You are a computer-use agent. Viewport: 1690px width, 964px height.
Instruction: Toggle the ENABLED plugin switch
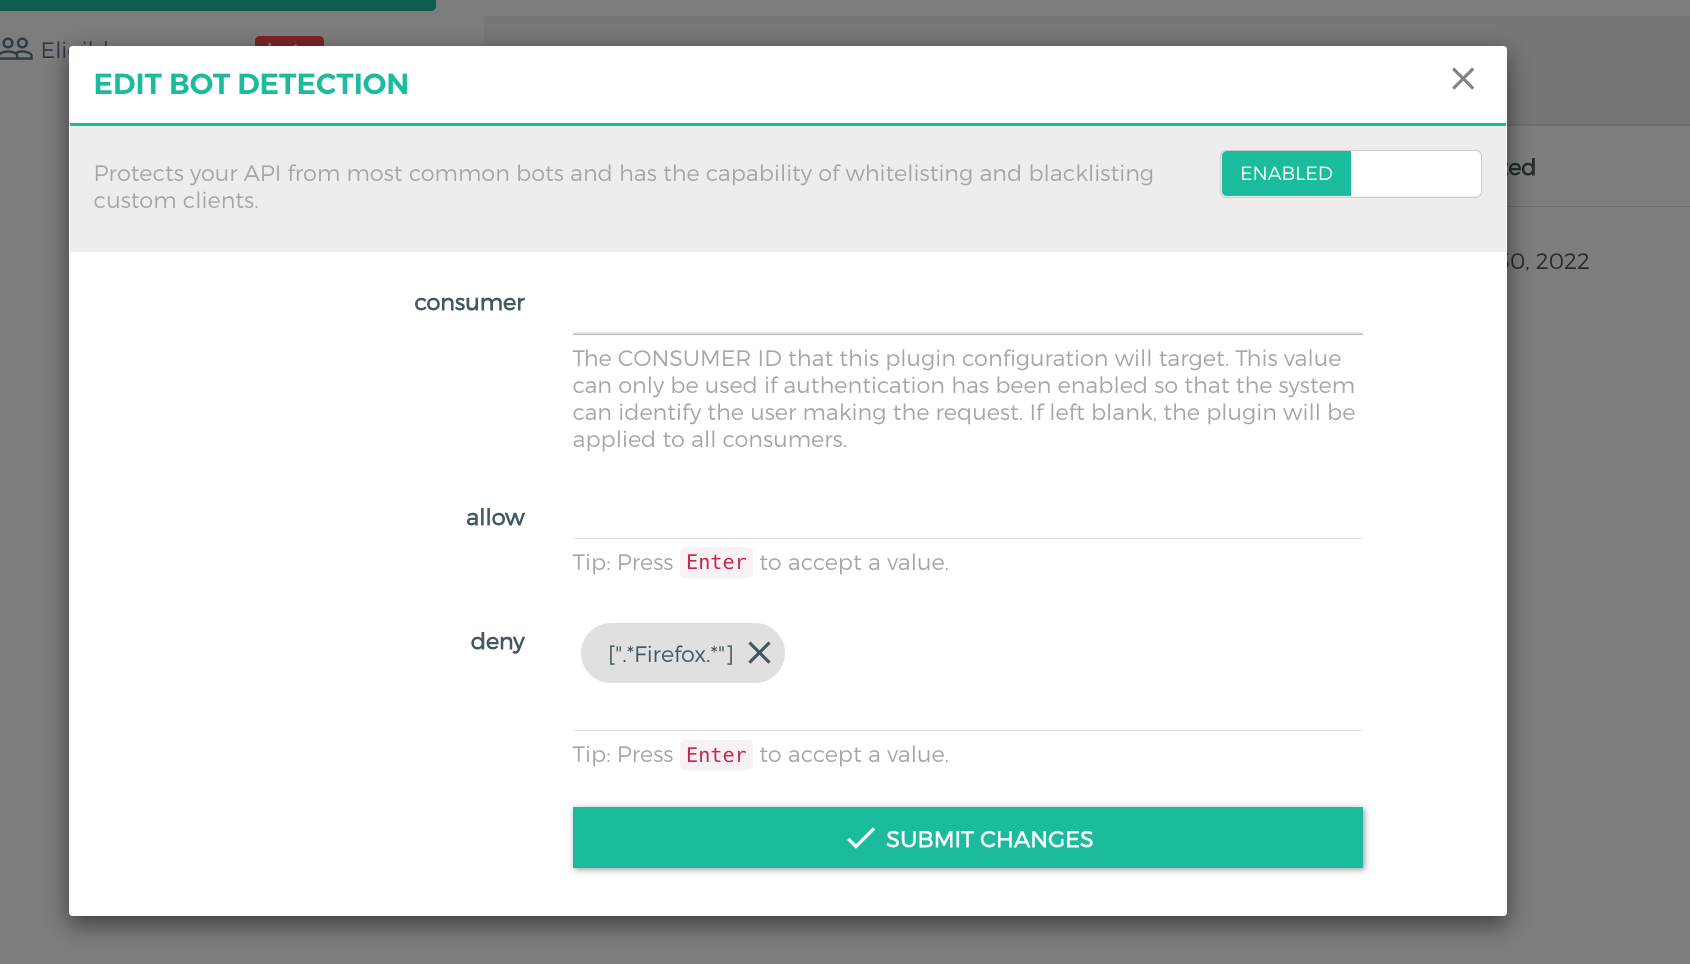1351,174
